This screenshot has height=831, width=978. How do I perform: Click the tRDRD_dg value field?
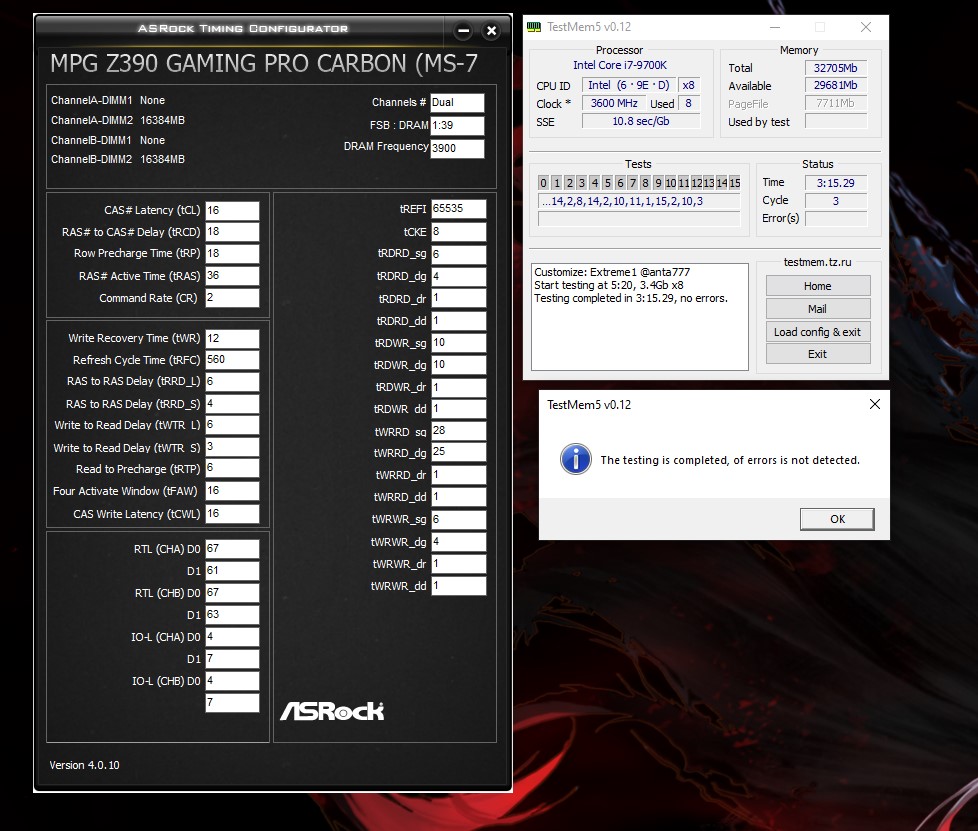tap(458, 276)
